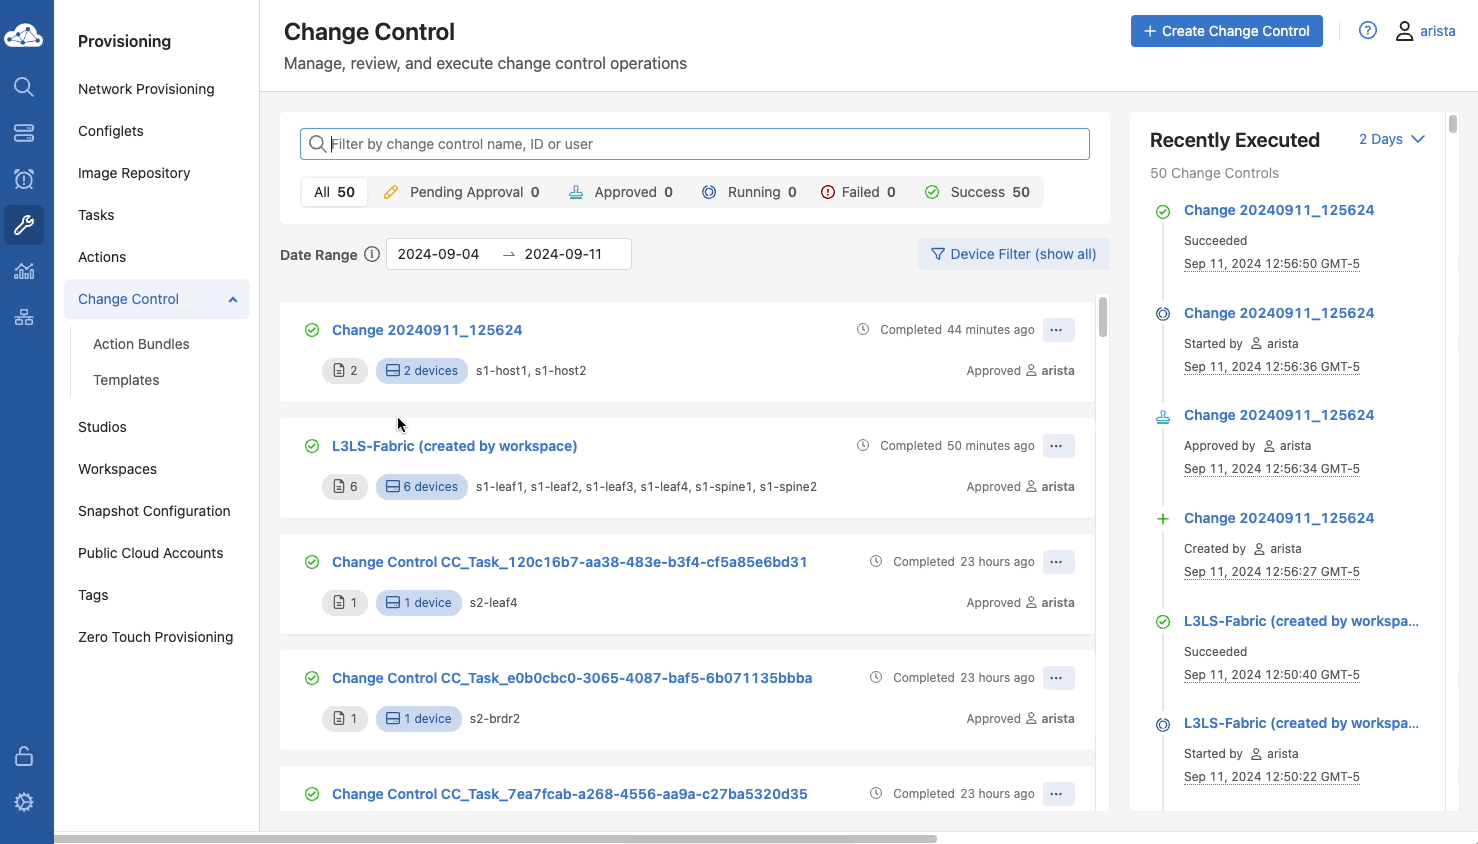Click the settings gear icon in sidebar

pyautogui.click(x=24, y=802)
